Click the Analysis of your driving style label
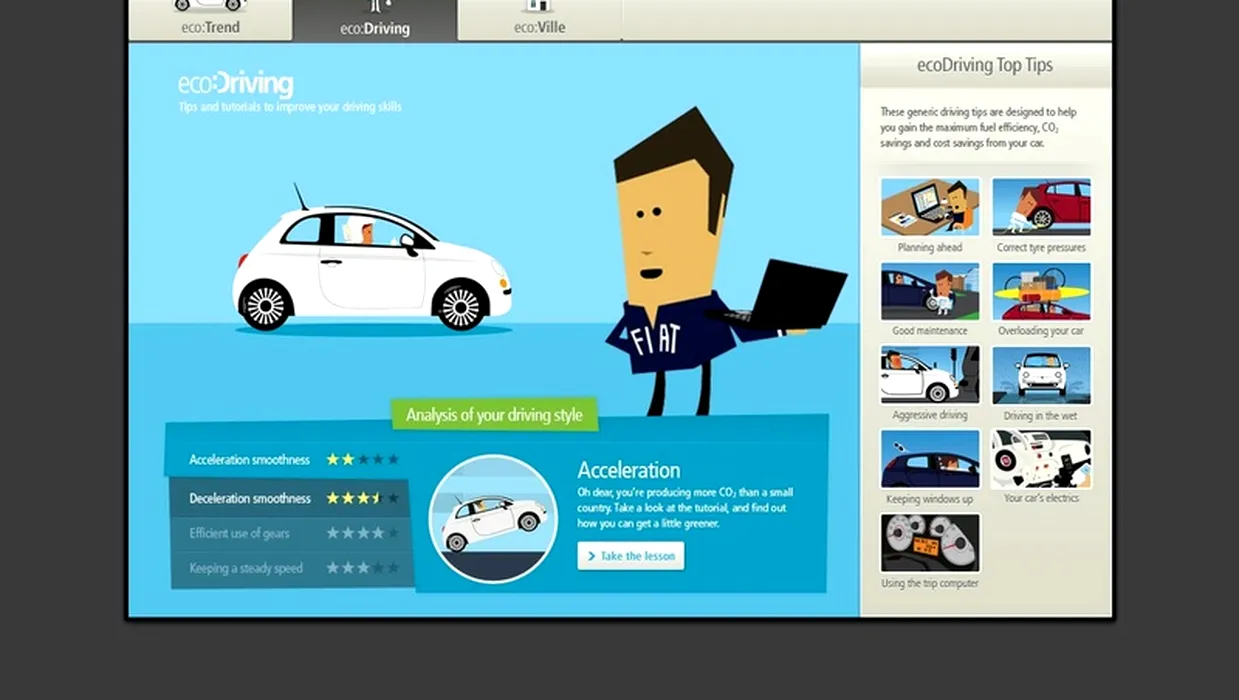 [x=494, y=415]
